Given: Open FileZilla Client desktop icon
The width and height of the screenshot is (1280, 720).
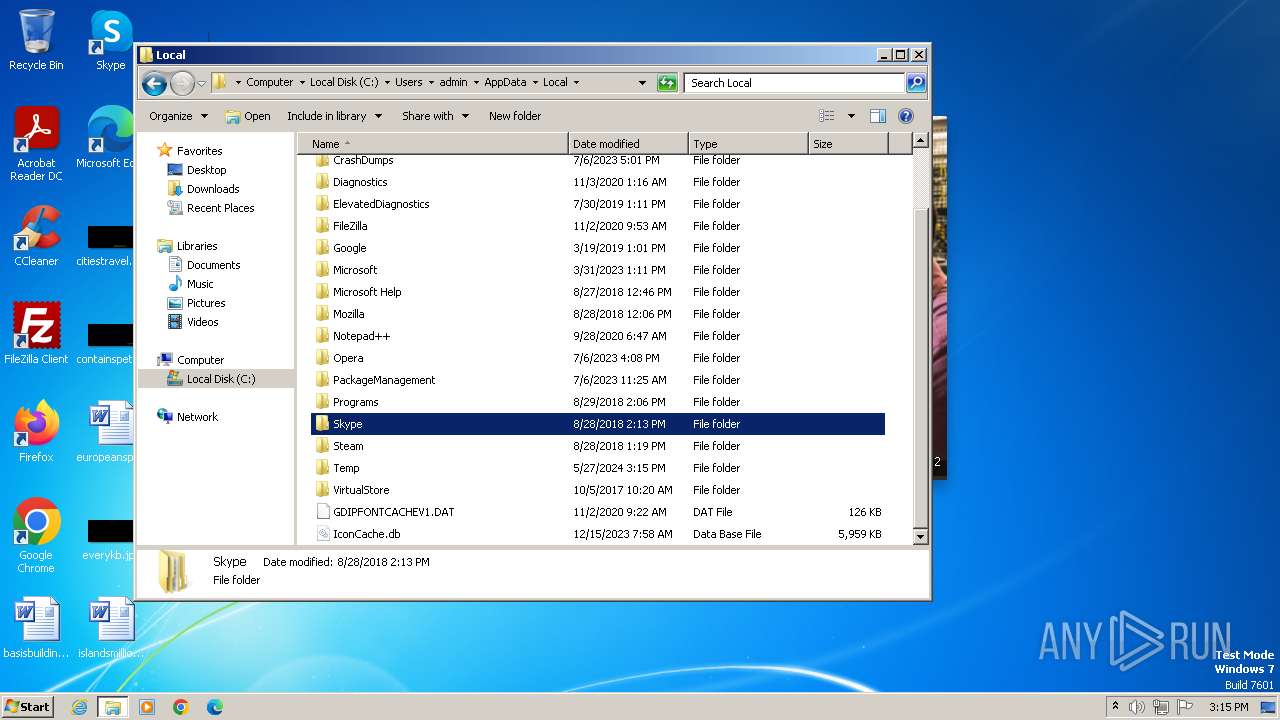Looking at the screenshot, I should point(36,333).
